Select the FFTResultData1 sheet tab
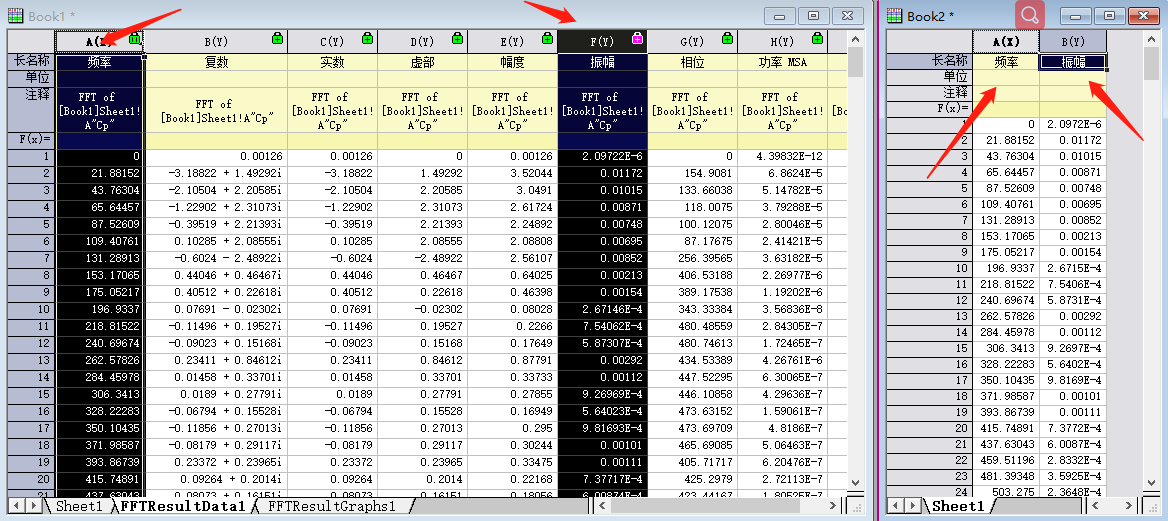The height and width of the screenshot is (521, 1168). click(182, 506)
